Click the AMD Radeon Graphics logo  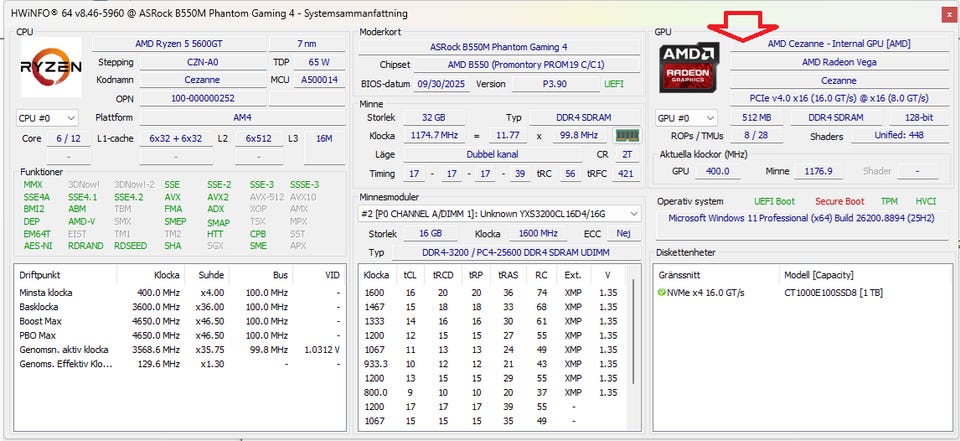coord(689,68)
